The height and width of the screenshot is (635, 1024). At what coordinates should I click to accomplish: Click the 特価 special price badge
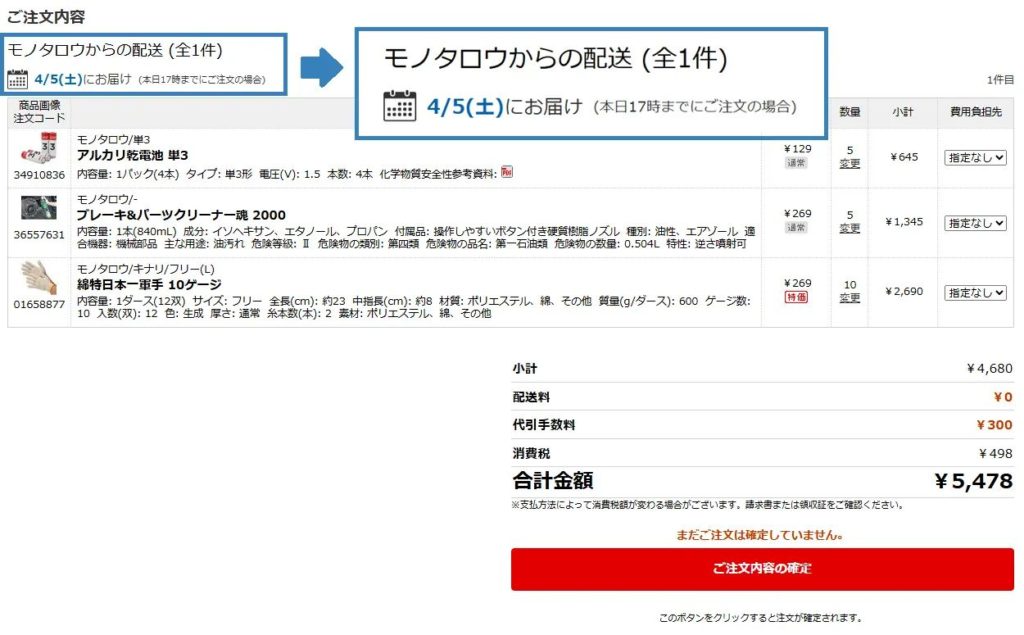pos(797,297)
